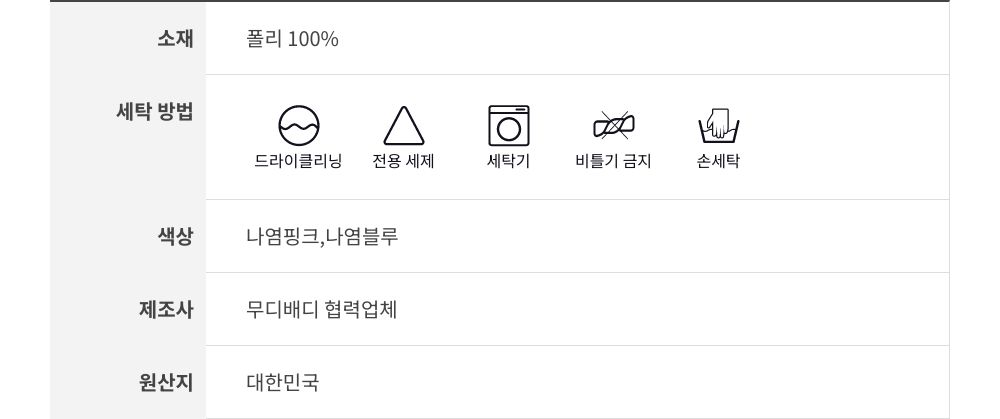This screenshot has height=419, width=1000.
Task: Click the 나염핑크,나염블루 color value
Action: 322,237
